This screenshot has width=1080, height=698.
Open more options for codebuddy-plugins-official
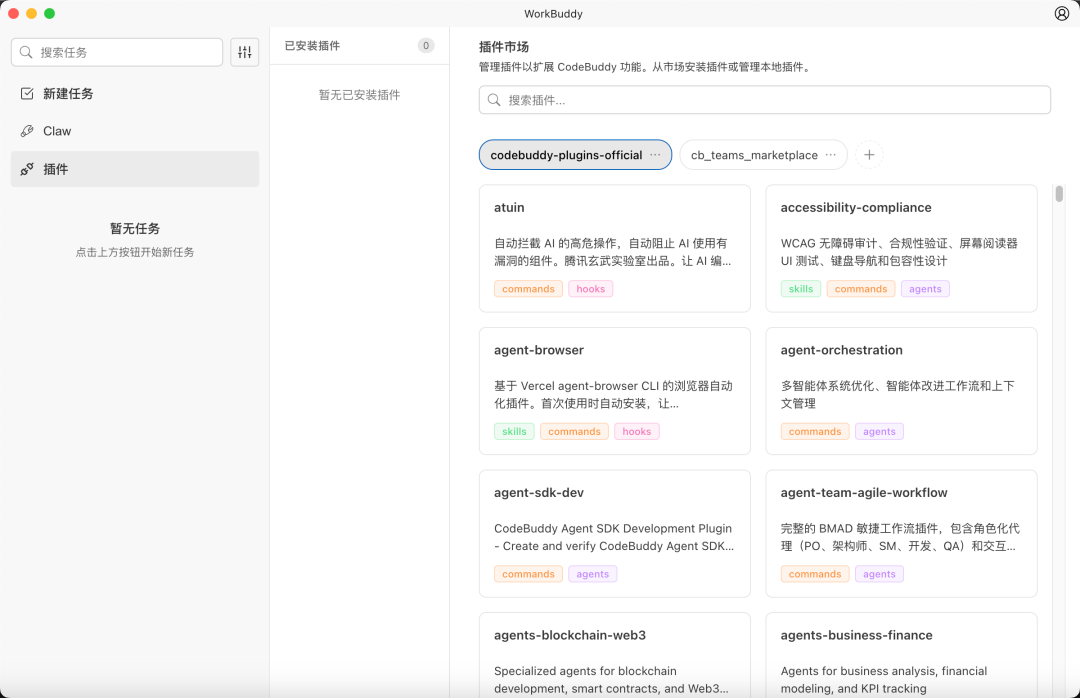click(x=655, y=155)
